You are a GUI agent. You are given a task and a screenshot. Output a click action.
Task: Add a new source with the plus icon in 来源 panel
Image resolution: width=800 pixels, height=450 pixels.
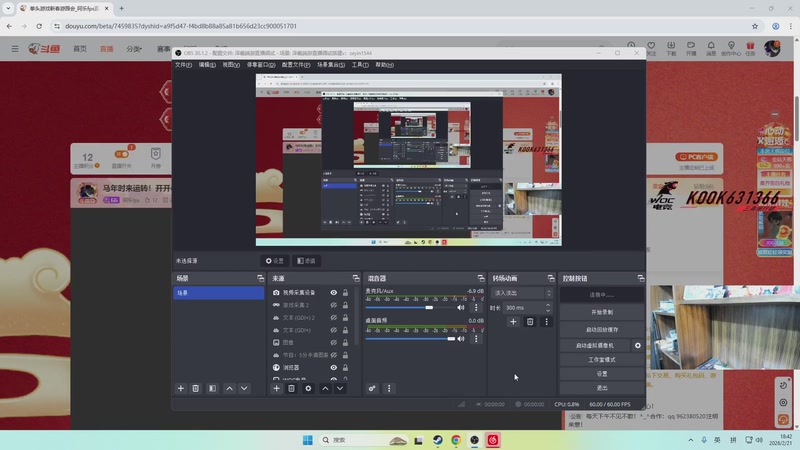277,388
